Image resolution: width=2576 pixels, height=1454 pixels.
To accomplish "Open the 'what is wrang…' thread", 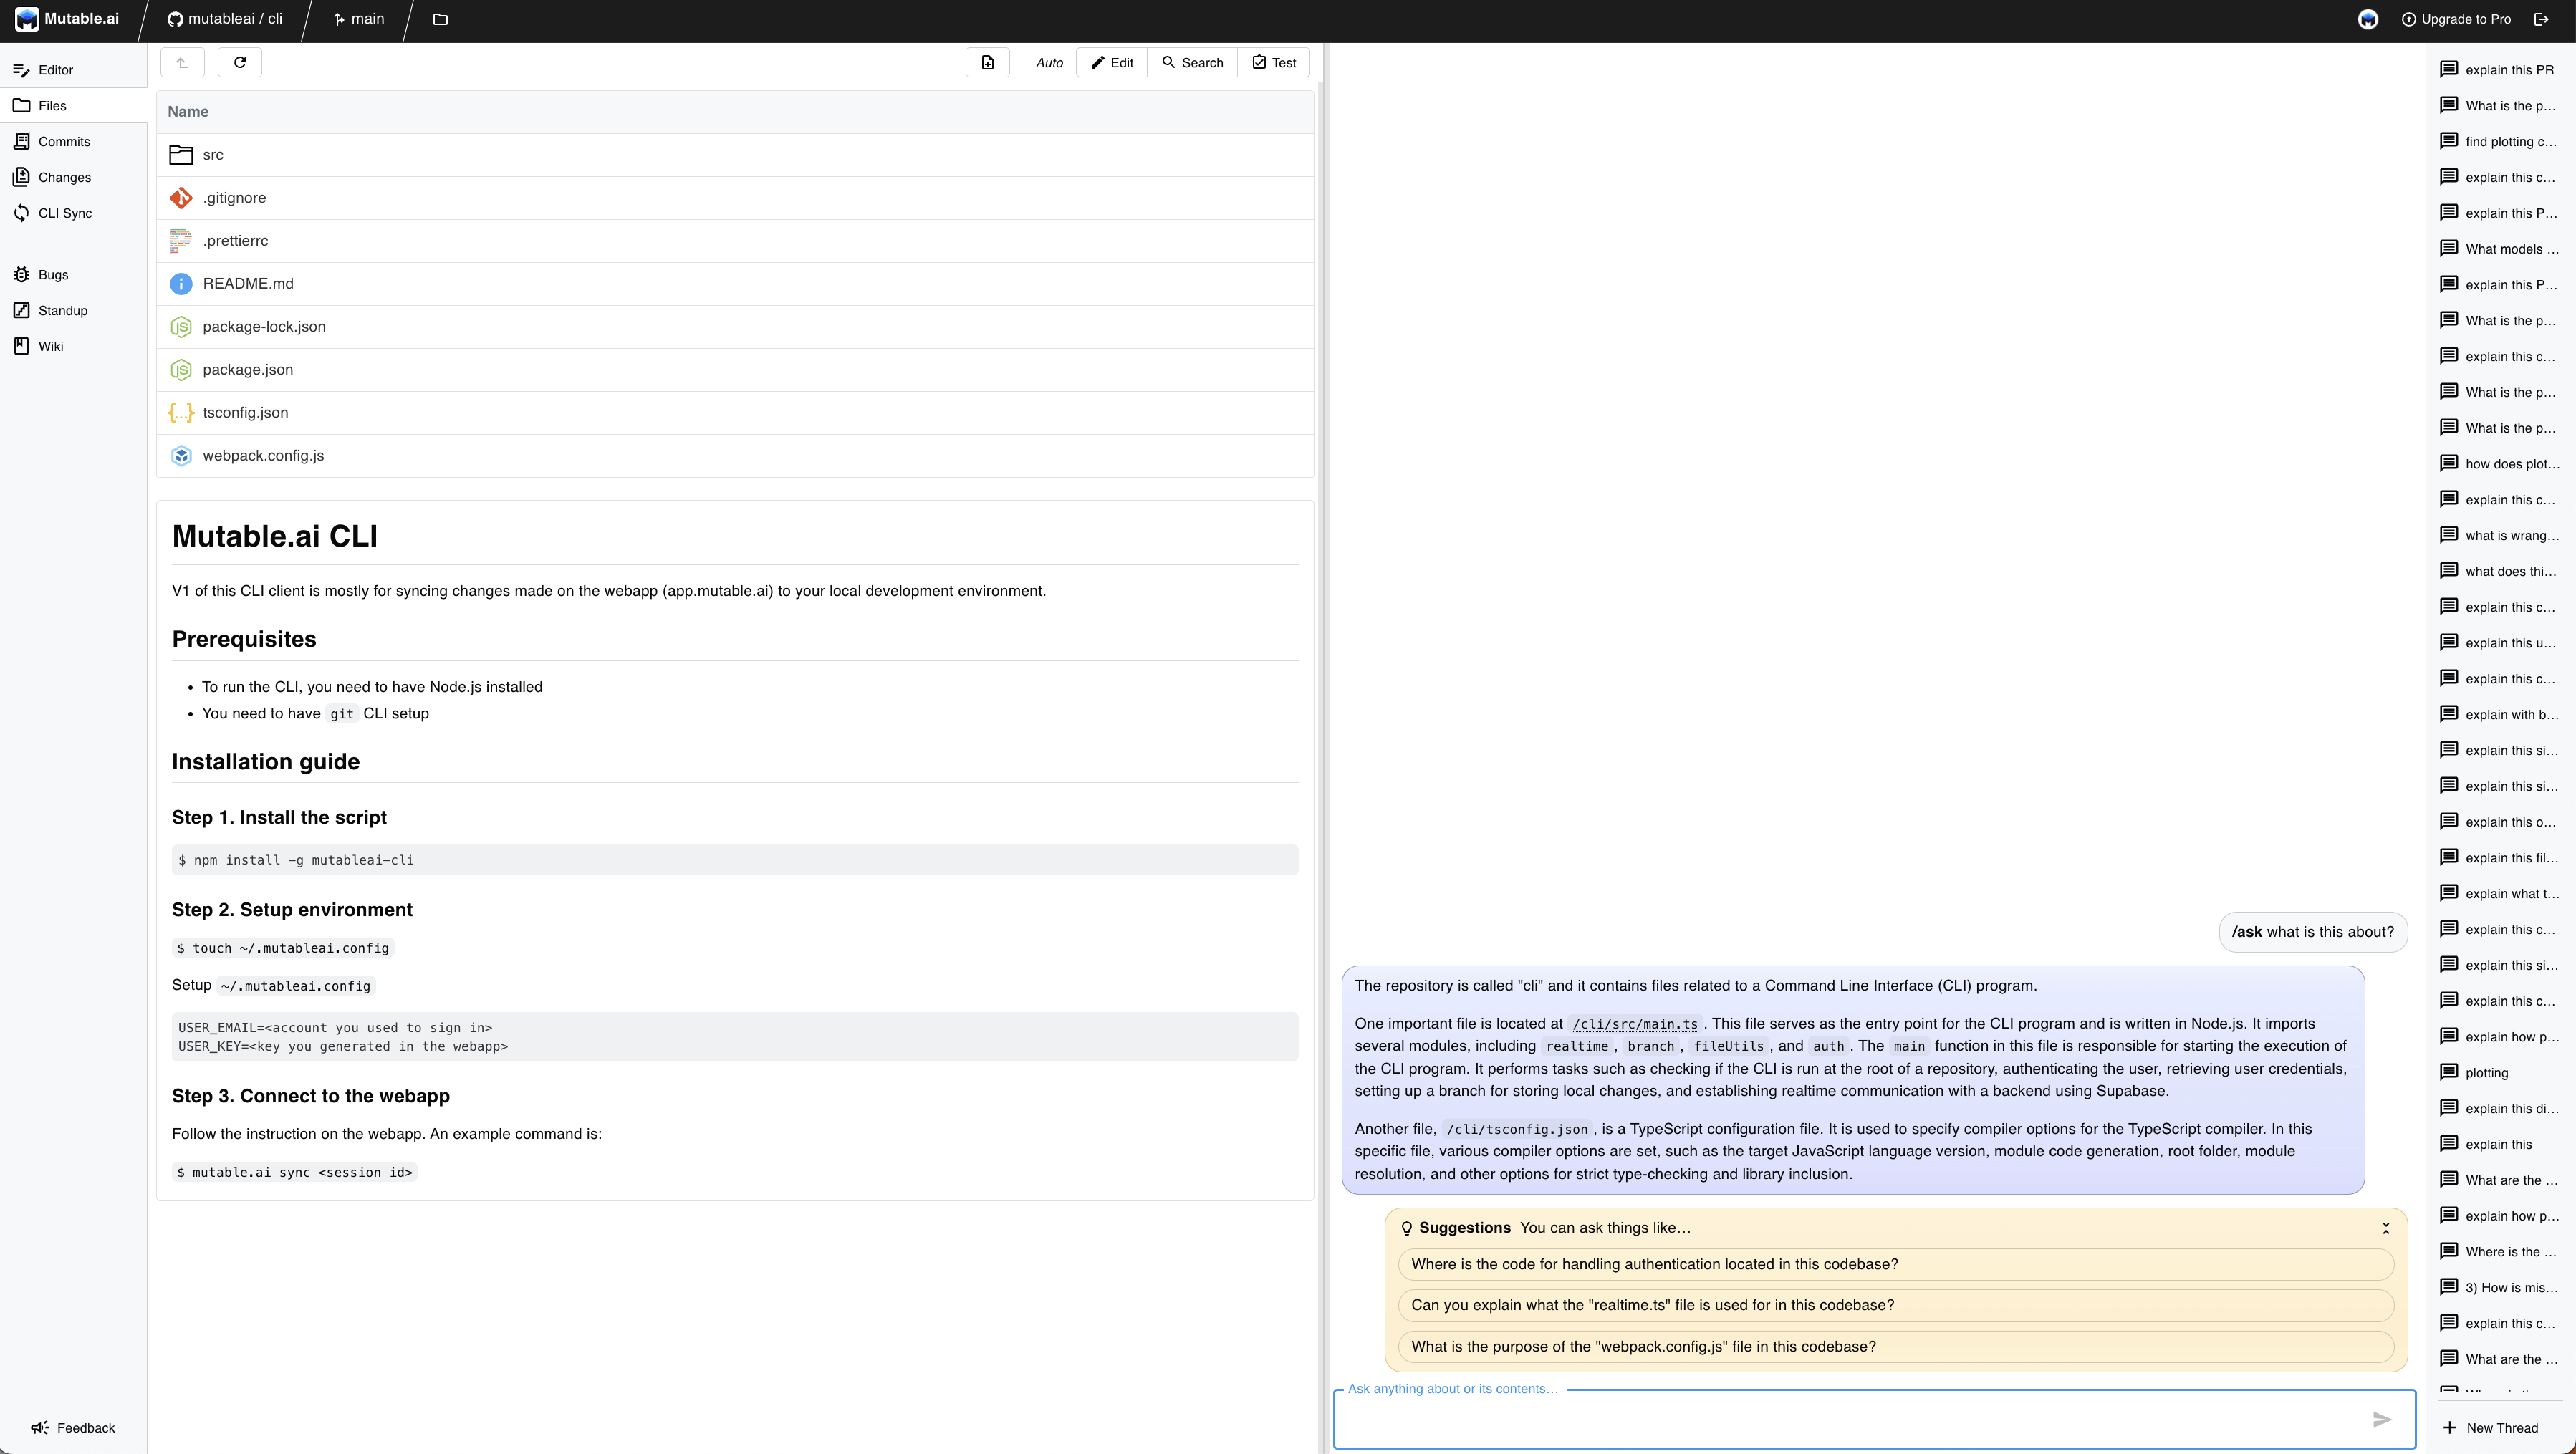I will click(x=2499, y=536).
